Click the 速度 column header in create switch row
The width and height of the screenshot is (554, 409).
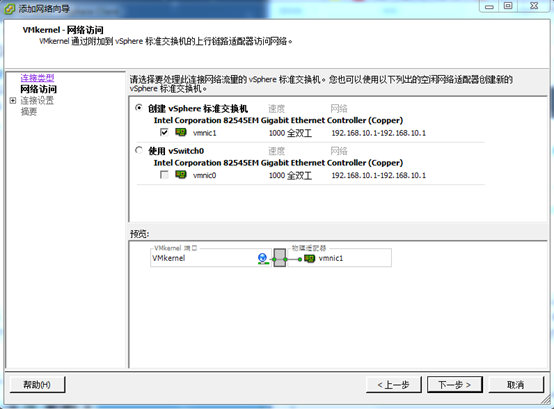coord(276,108)
